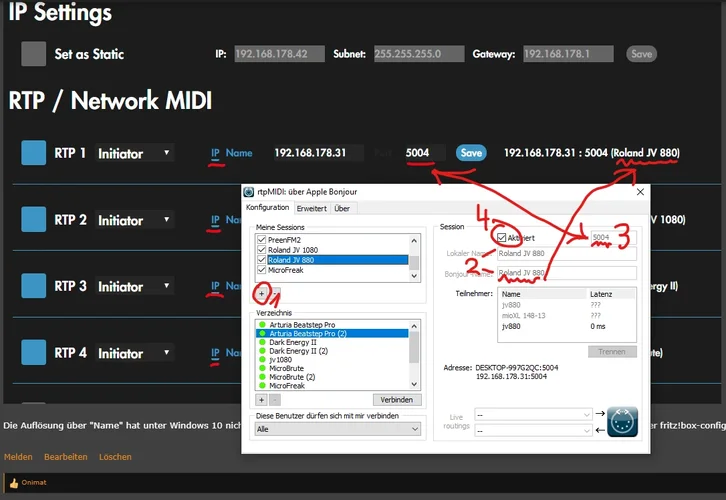Viewport: 726px width, 500px height.
Task: Click the grey Save button in IP Settings
Action: [x=641, y=54]
